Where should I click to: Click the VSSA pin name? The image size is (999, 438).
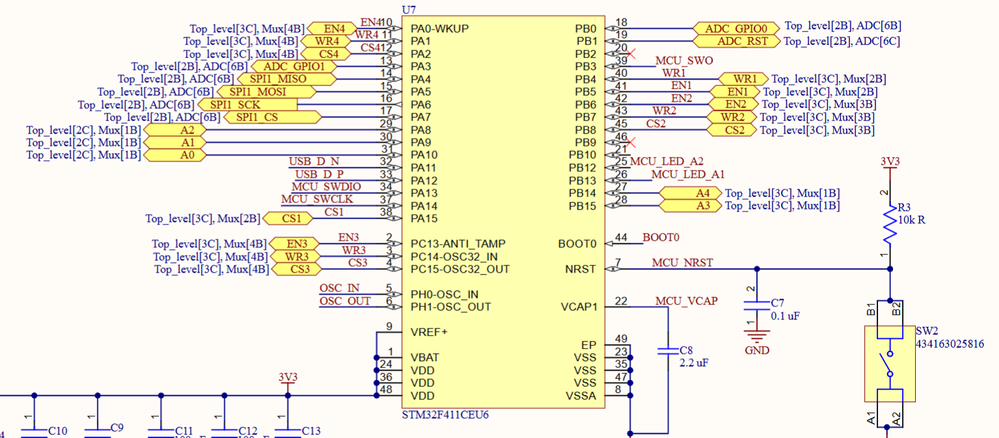[x=582, y=396]
